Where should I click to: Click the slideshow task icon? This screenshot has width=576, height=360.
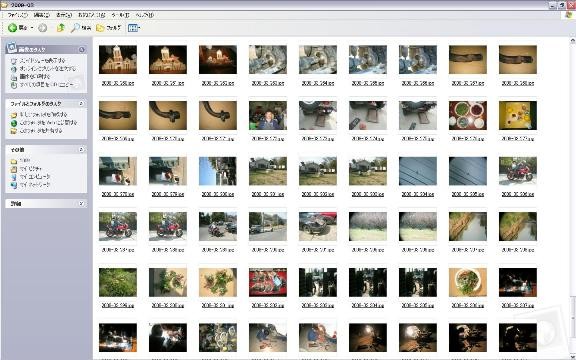14,61
